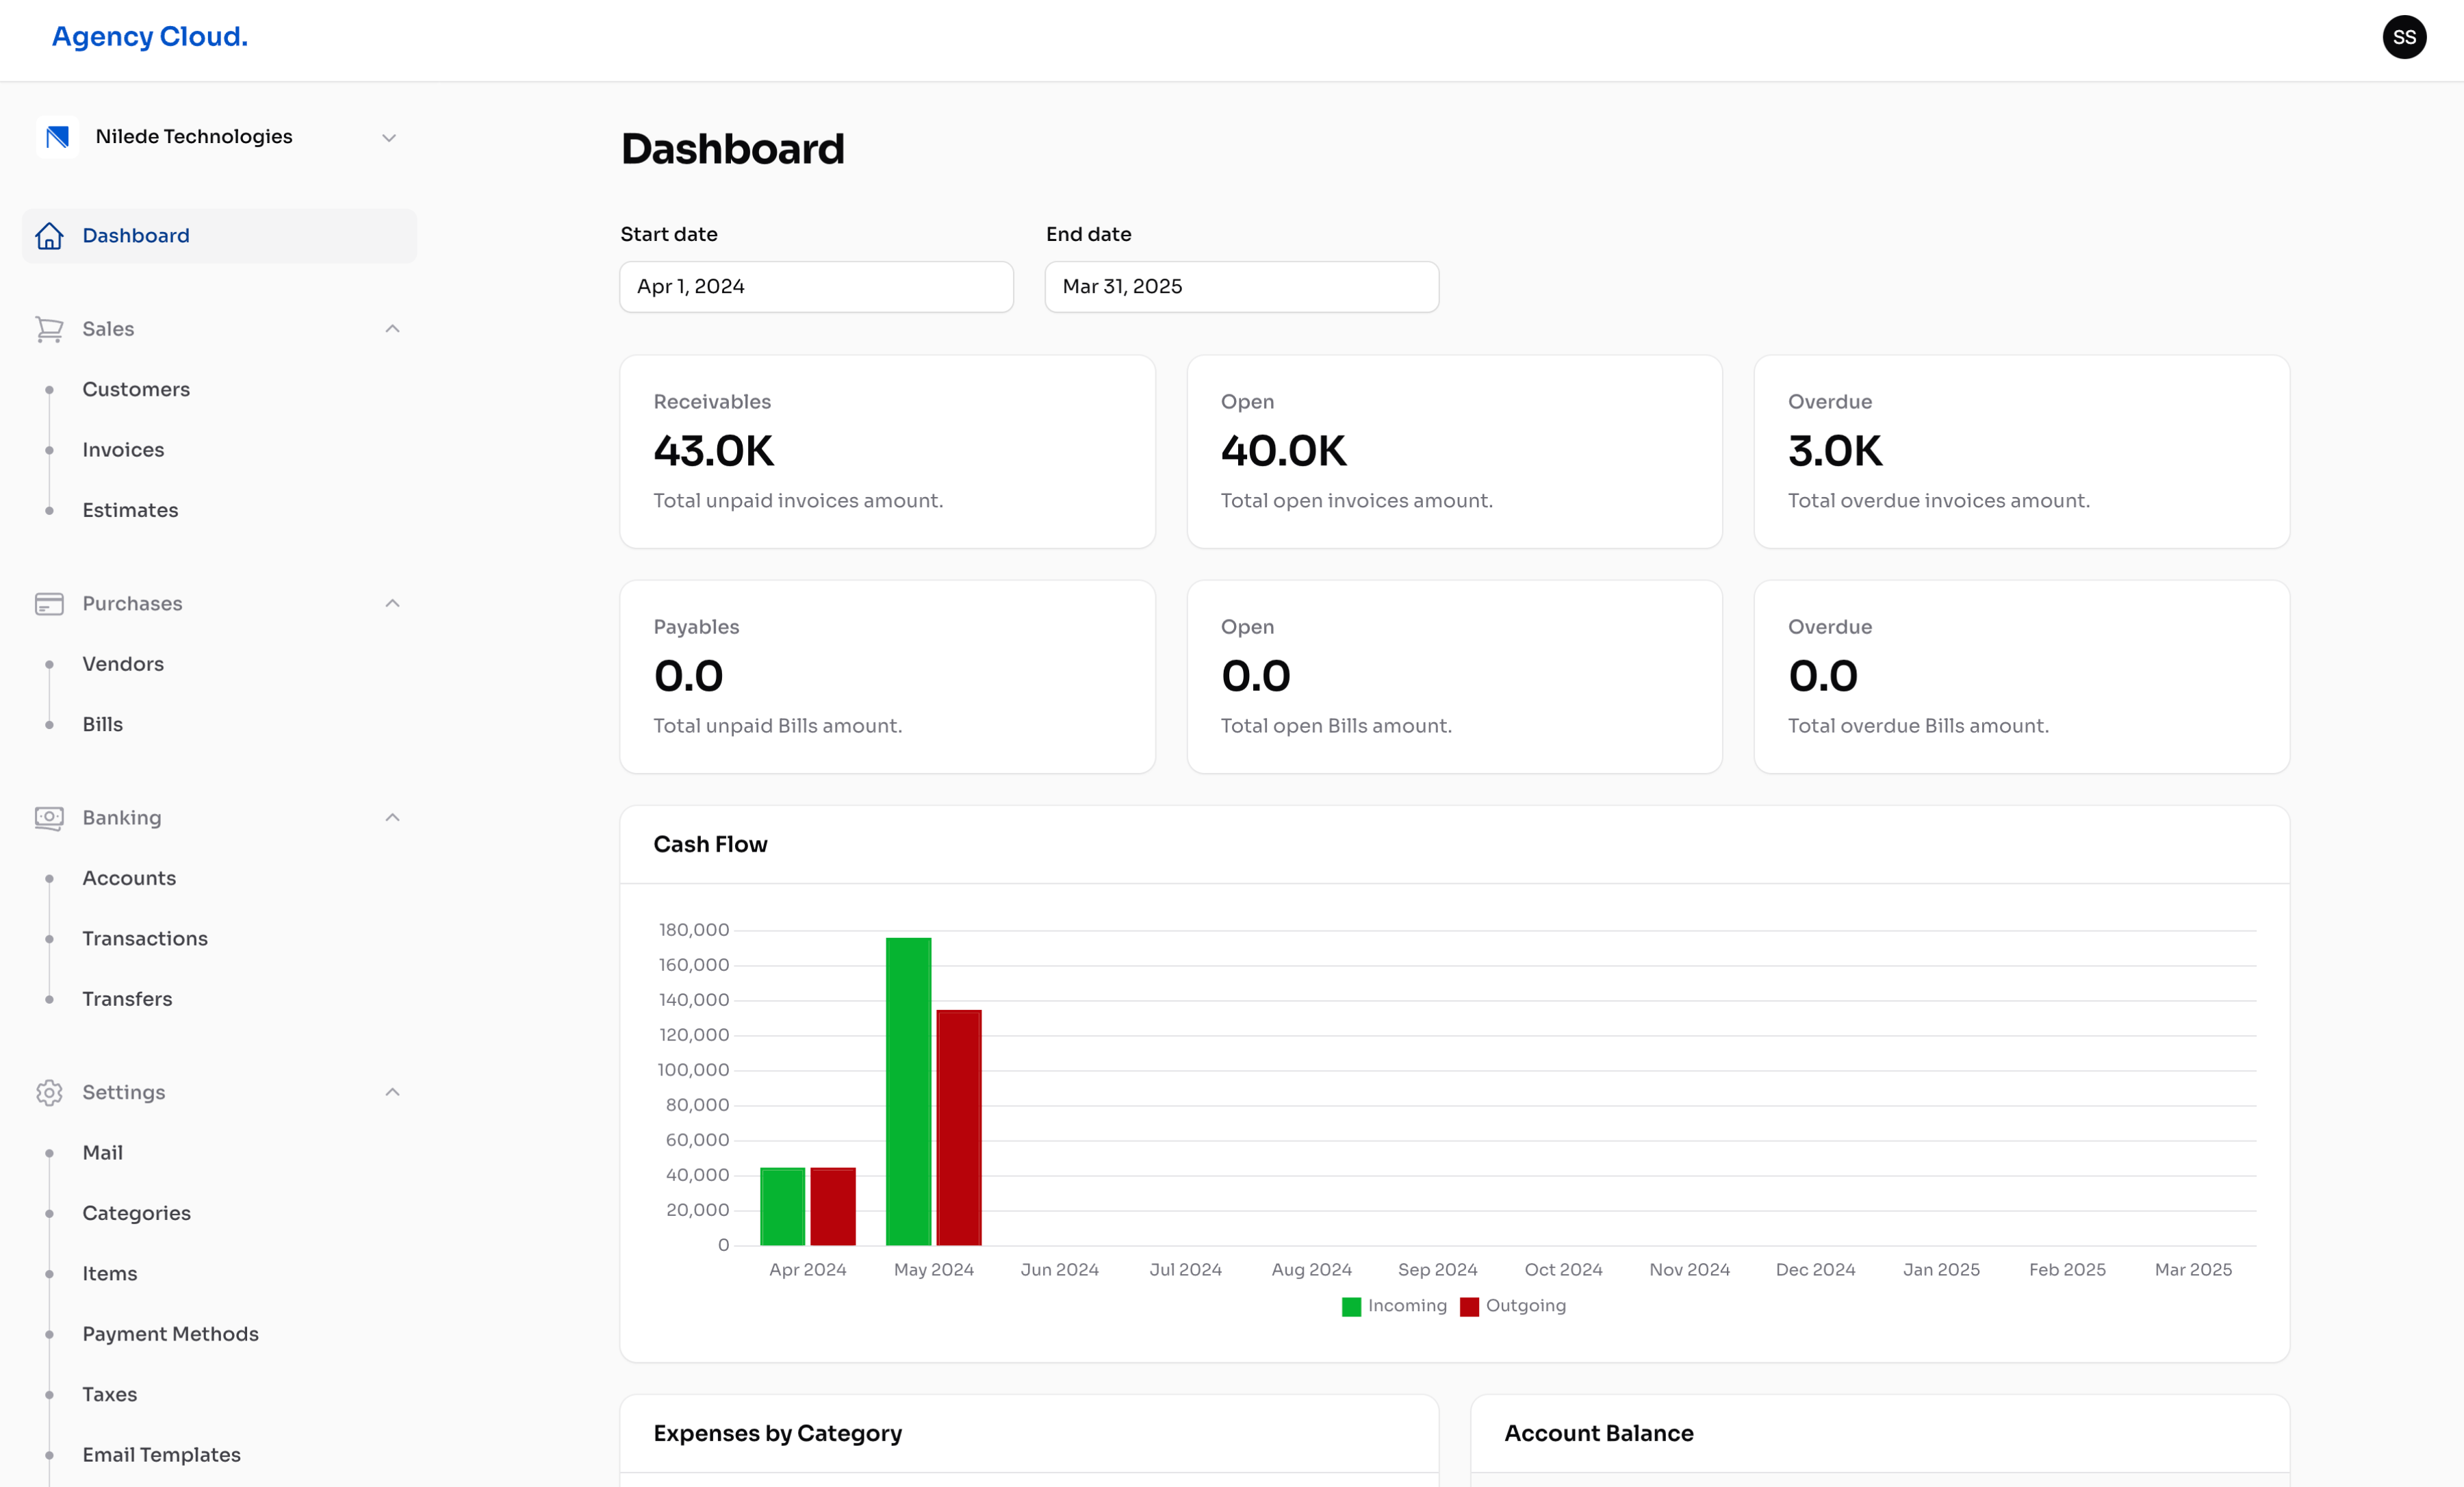Image resolution: width=2464 pixels, height=1487 pixels.
Task: Click the Expenses by Category heading
Action: pos(778,1434)
